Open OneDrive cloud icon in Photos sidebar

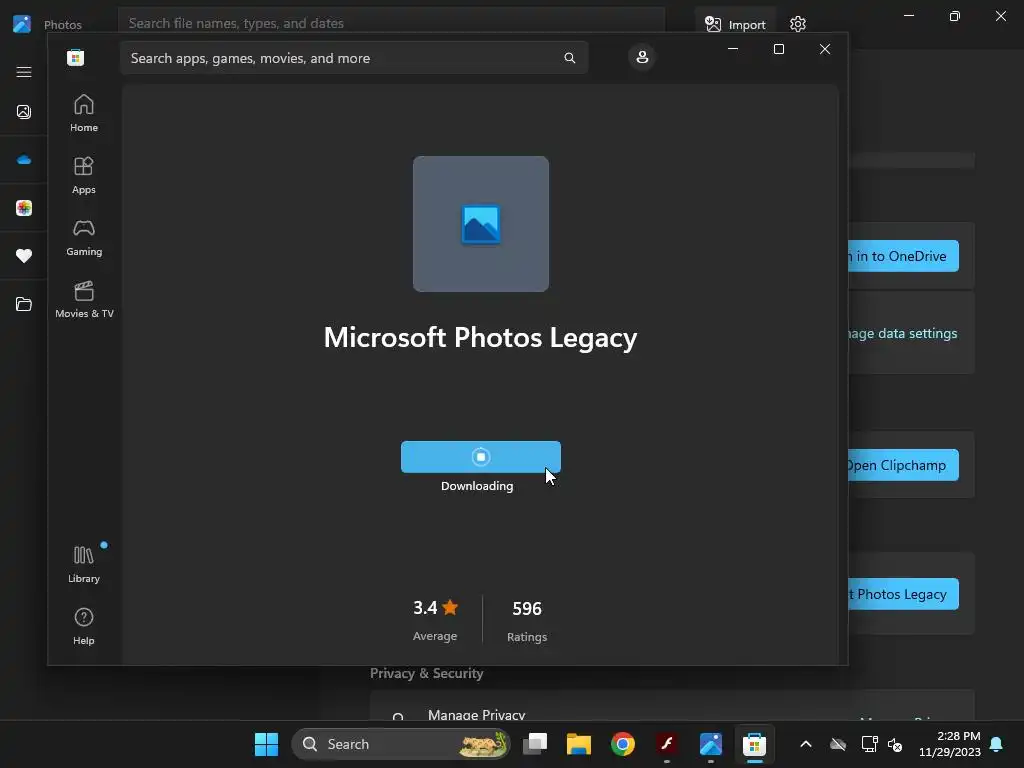pos(24,160)
